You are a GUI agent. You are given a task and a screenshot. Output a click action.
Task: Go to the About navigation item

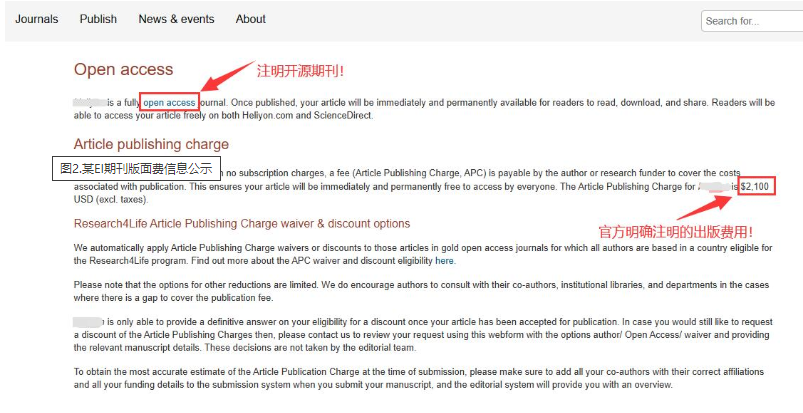click(250, 19)
